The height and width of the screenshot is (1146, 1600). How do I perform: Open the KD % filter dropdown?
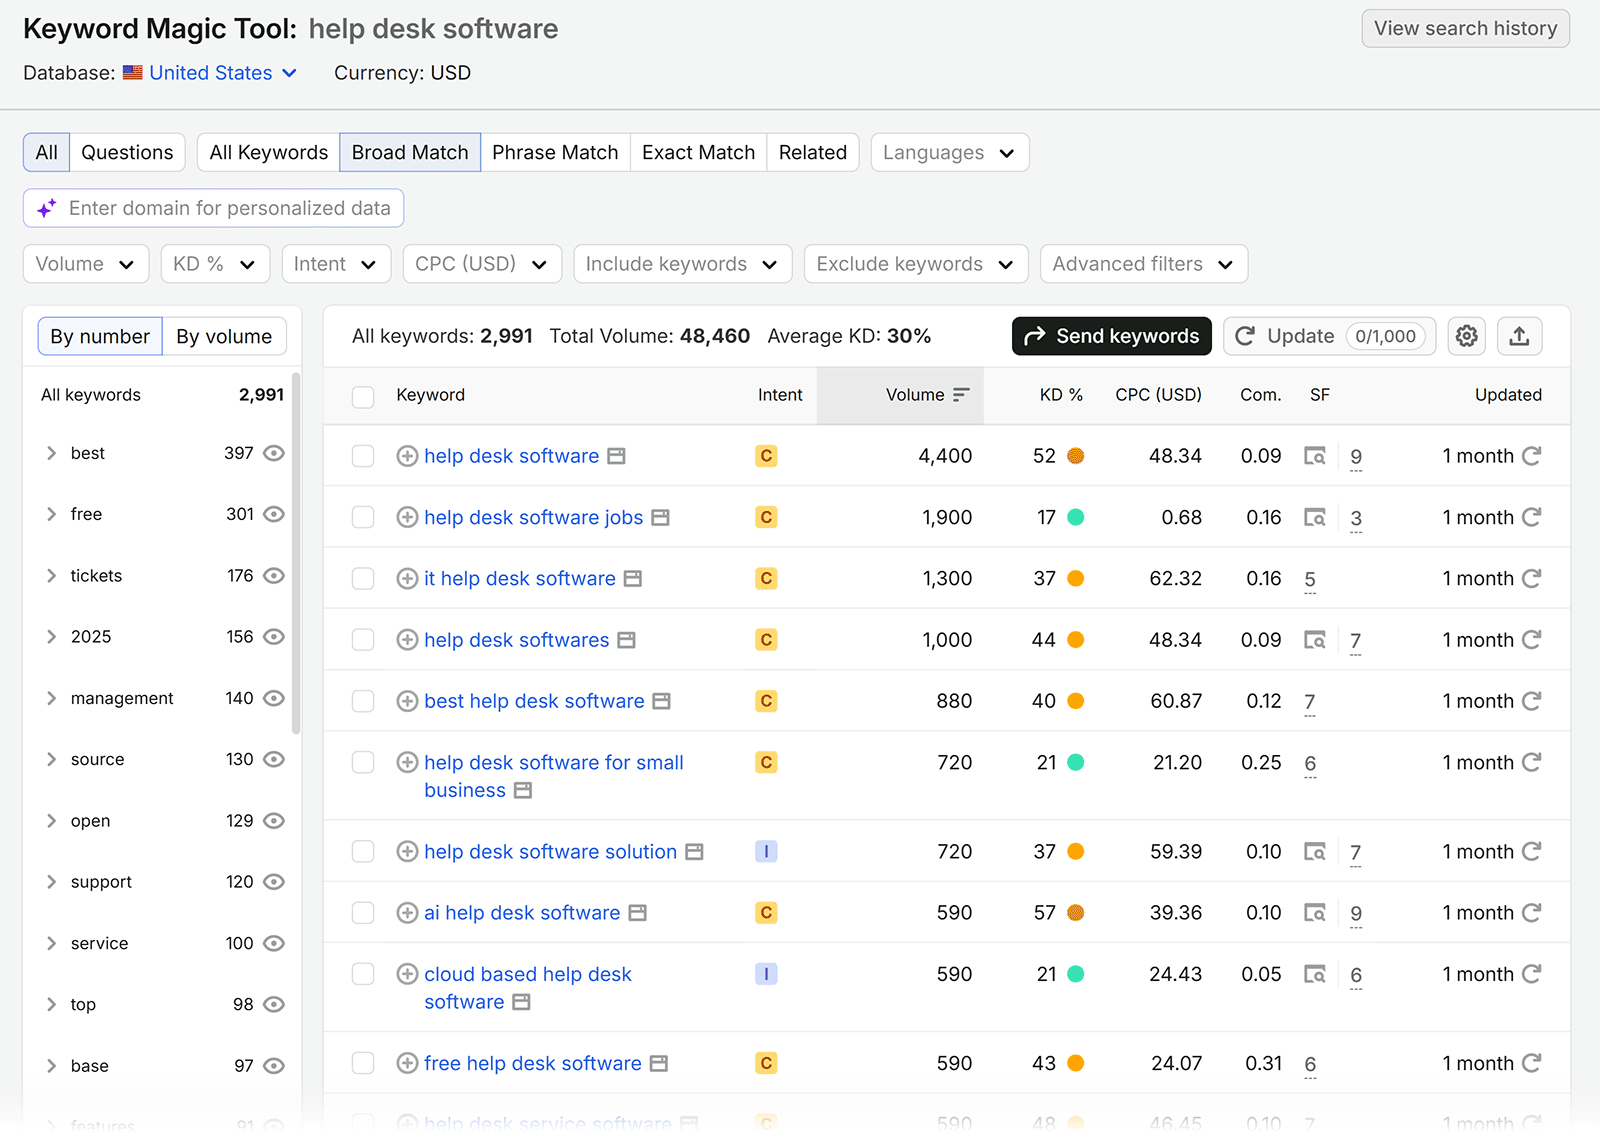point(215,264)
